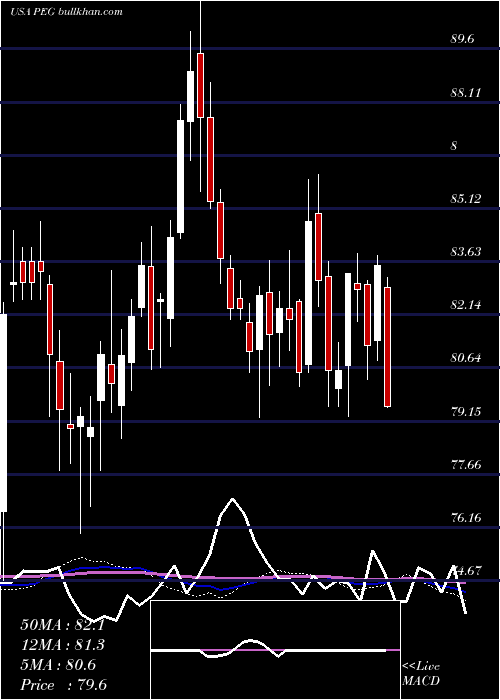Select the 82.14 price axis label

(466, 305)
